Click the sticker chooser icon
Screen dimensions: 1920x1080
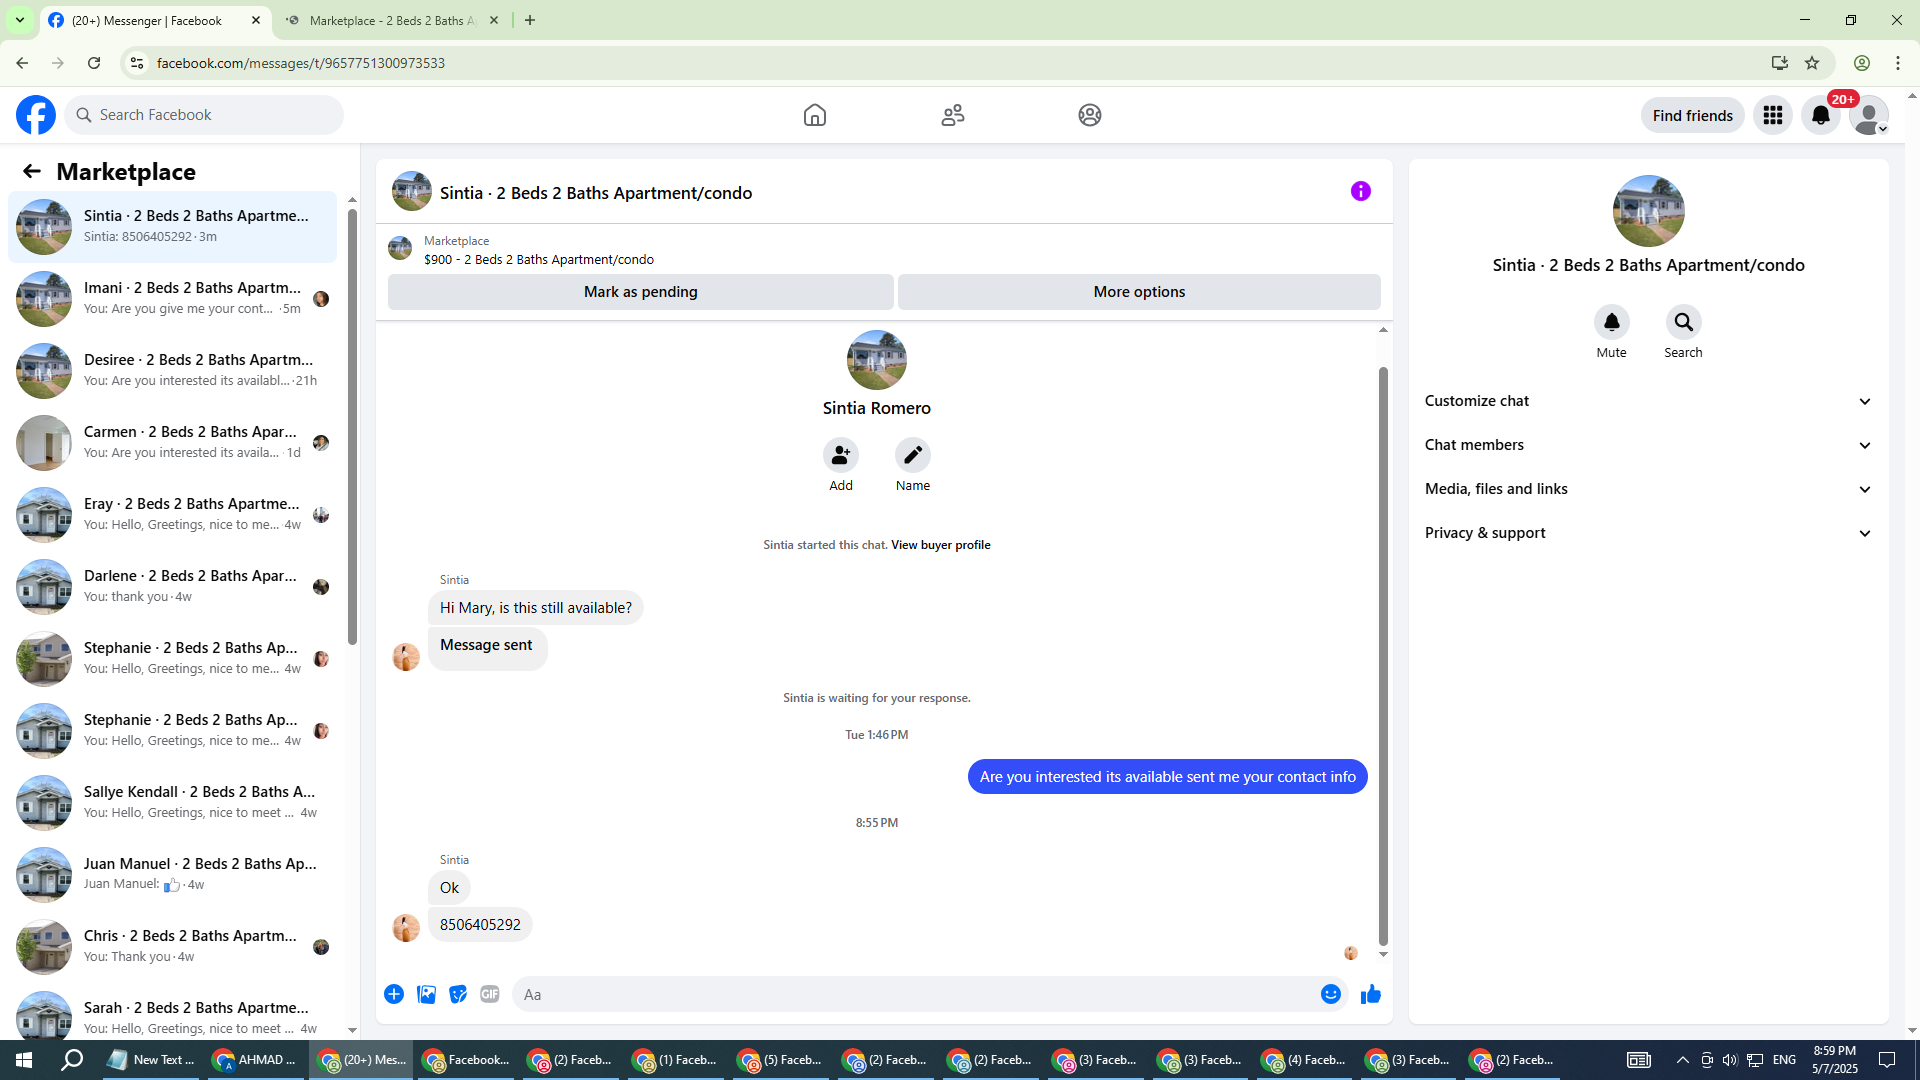tap(458, 994)
